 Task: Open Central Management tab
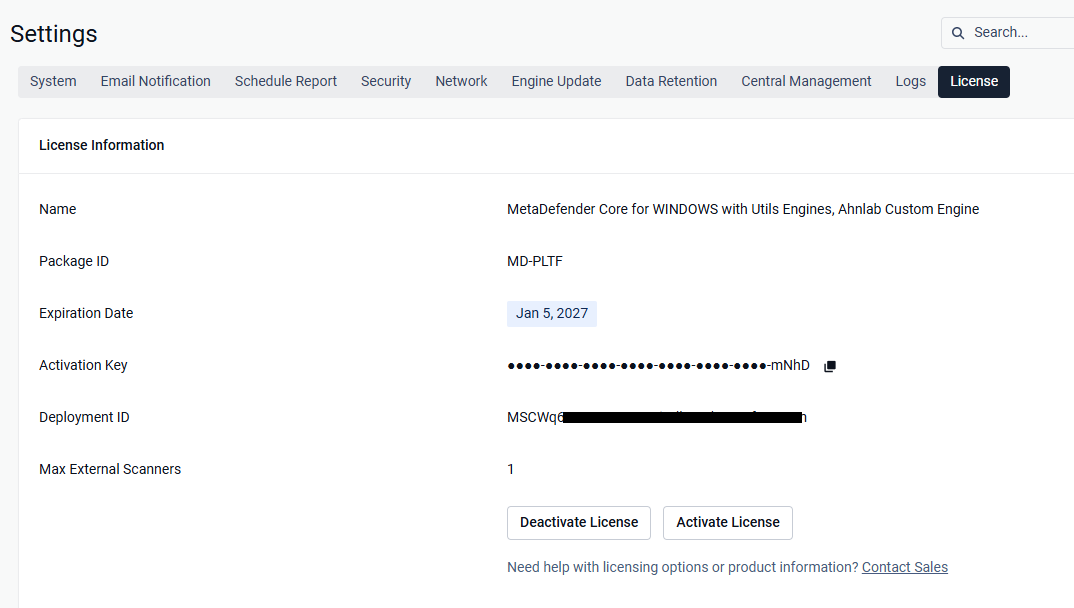click(806, 81)
